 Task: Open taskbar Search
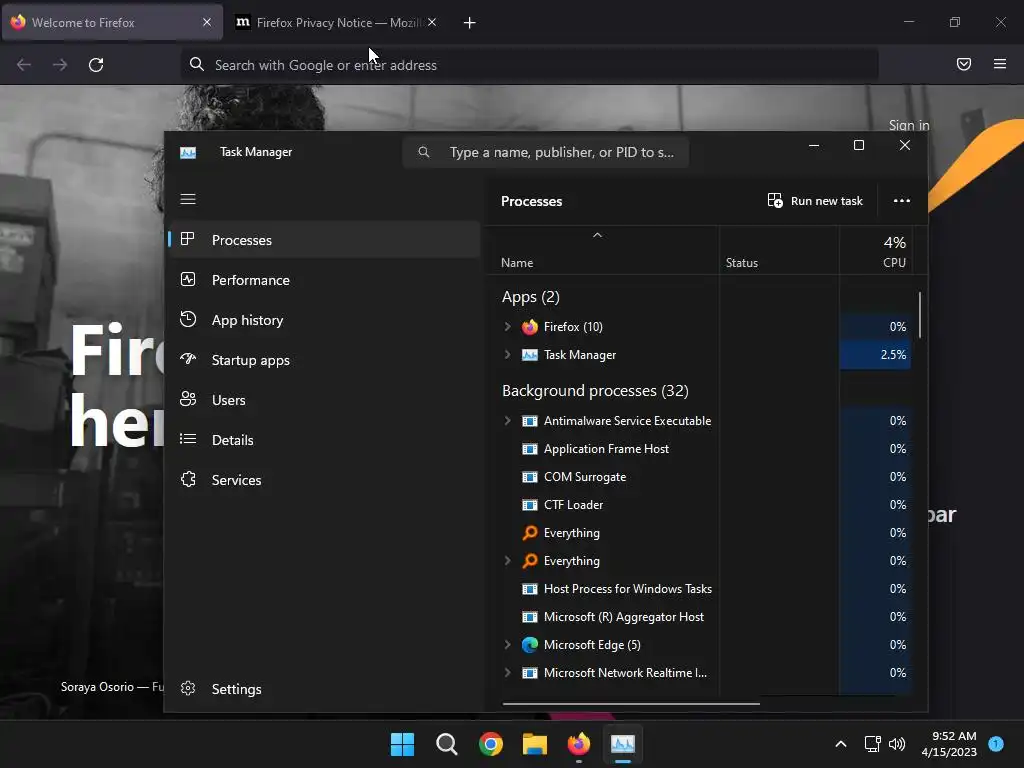point(447,744)
